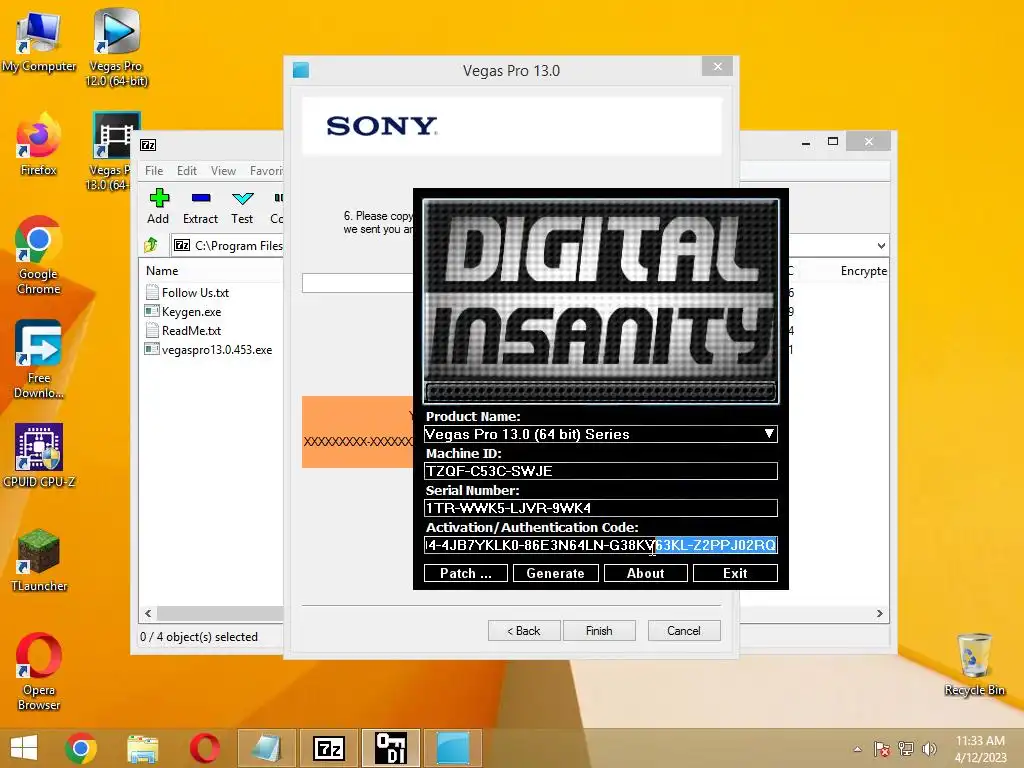Open Chrome from the taskbar
1024x768 pixels.
pos(81,748)
